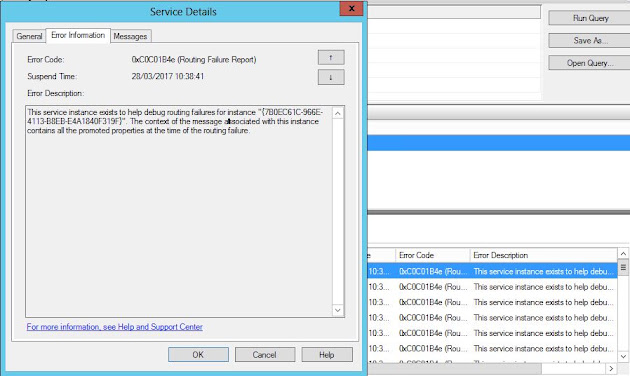Image resolution: width=630 pixels, height=376 pixels.
Task: Click the Suspend Time value 28/03/2017 10:38:41
Action: pyautogui.click(x=168, y=76)
